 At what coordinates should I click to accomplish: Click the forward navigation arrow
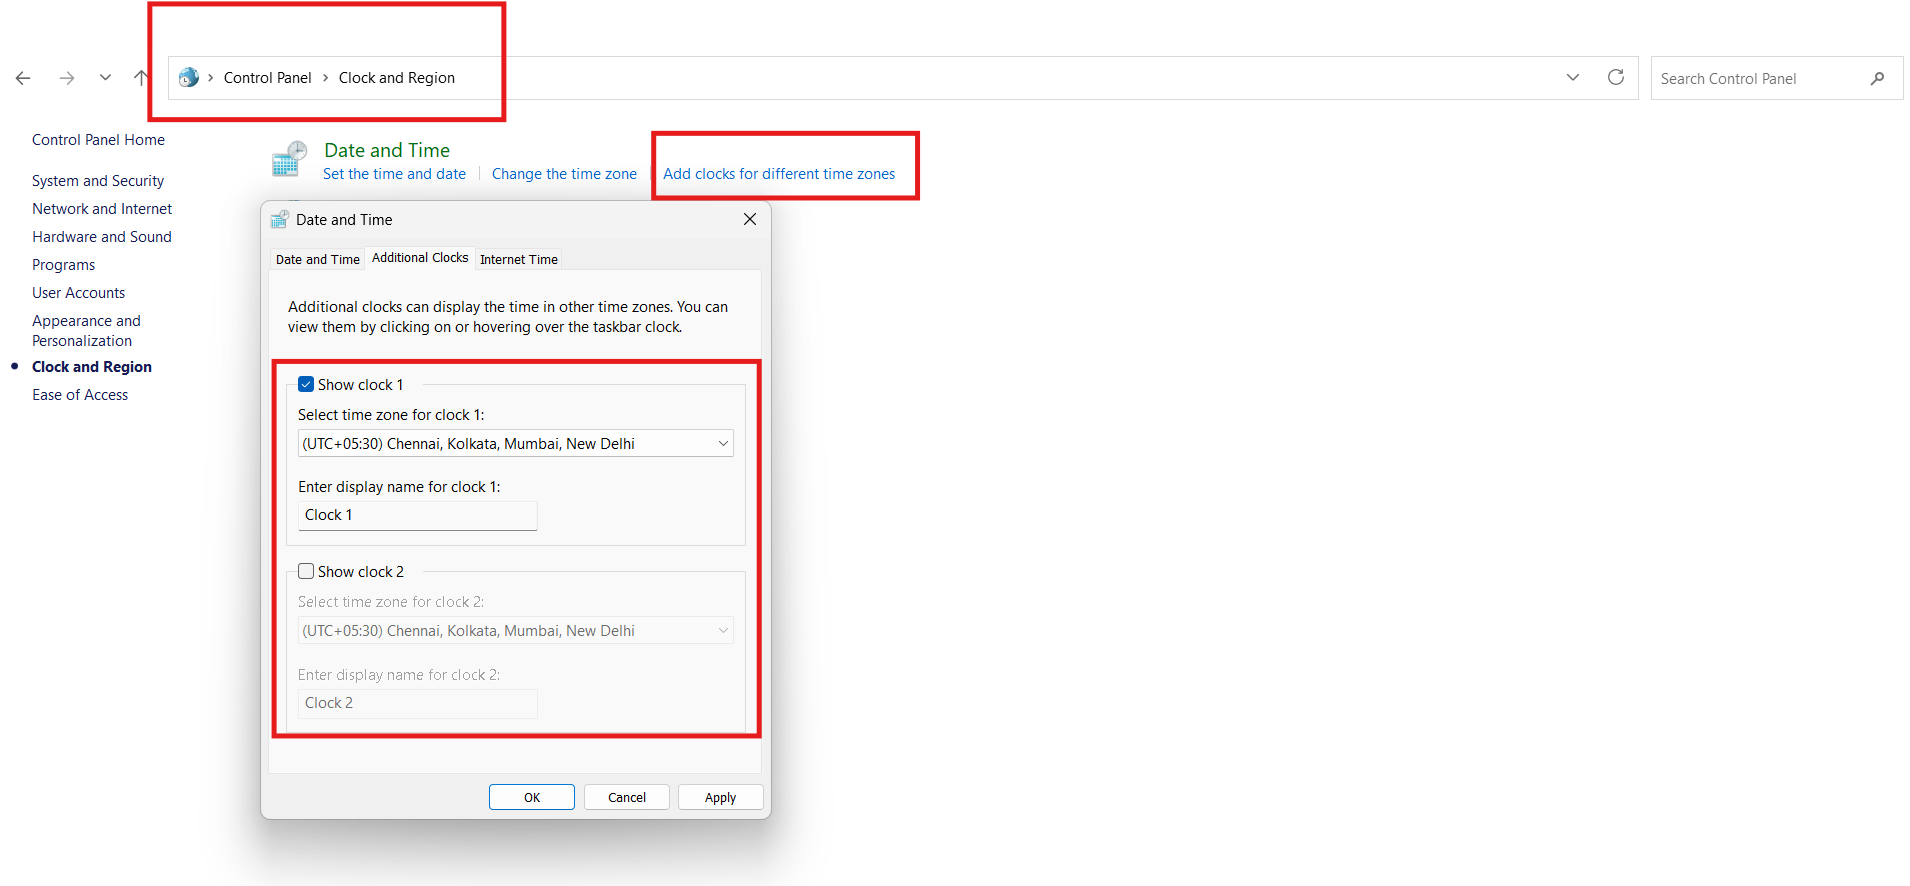click(67, 78)
